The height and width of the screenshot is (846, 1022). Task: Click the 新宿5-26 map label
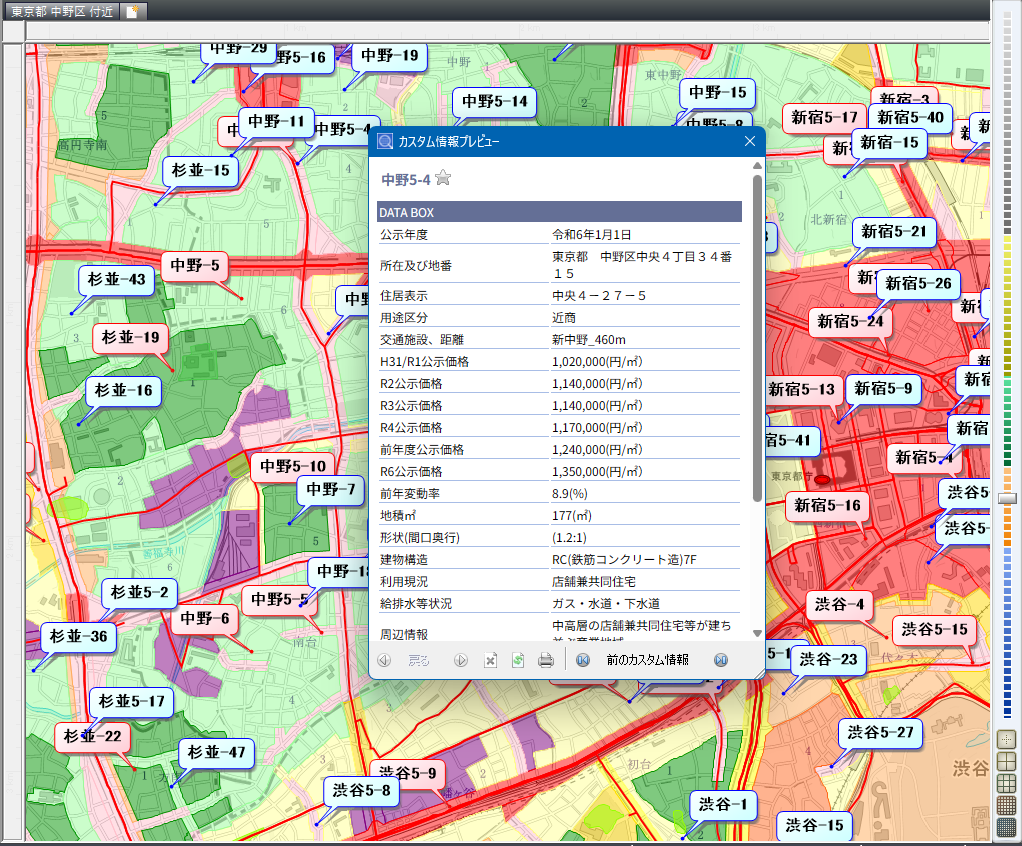pos(918,284)
